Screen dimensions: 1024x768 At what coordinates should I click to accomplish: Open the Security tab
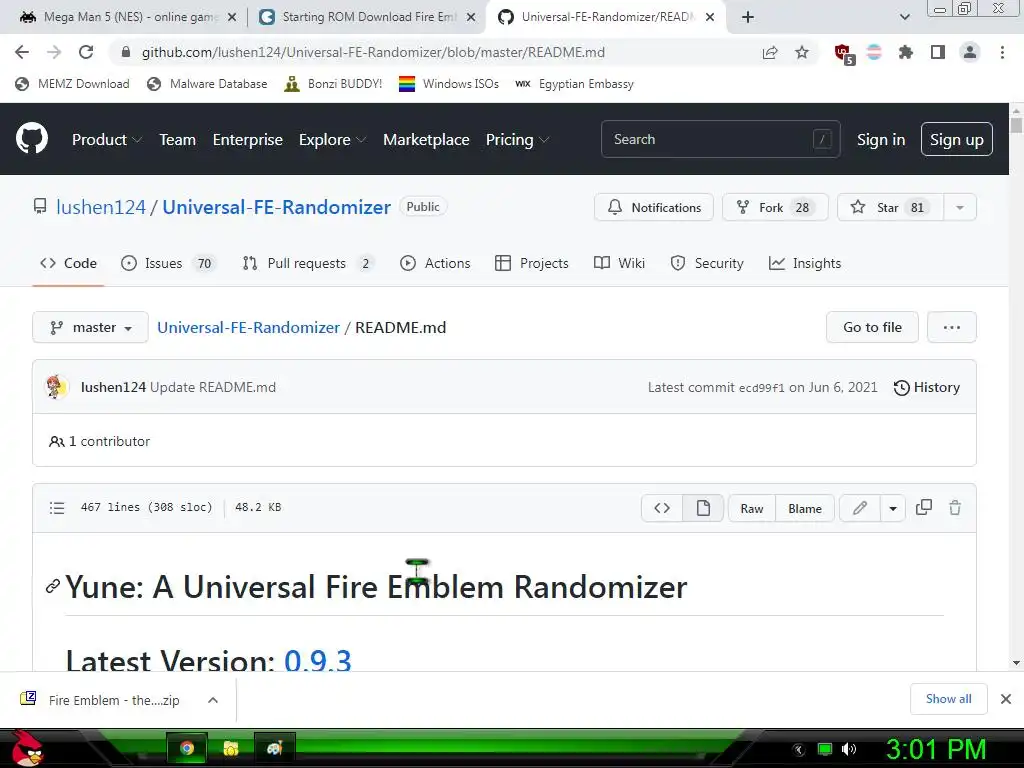point(707,263)
